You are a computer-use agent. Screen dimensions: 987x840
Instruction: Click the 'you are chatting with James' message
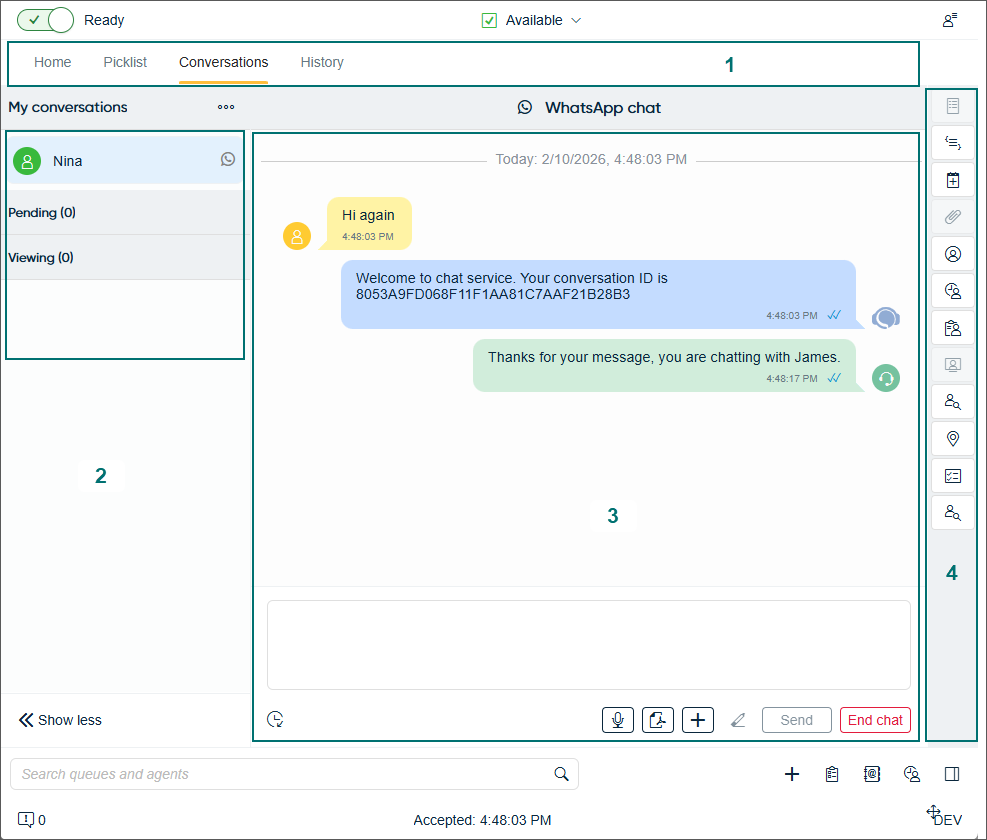(664, 365)
